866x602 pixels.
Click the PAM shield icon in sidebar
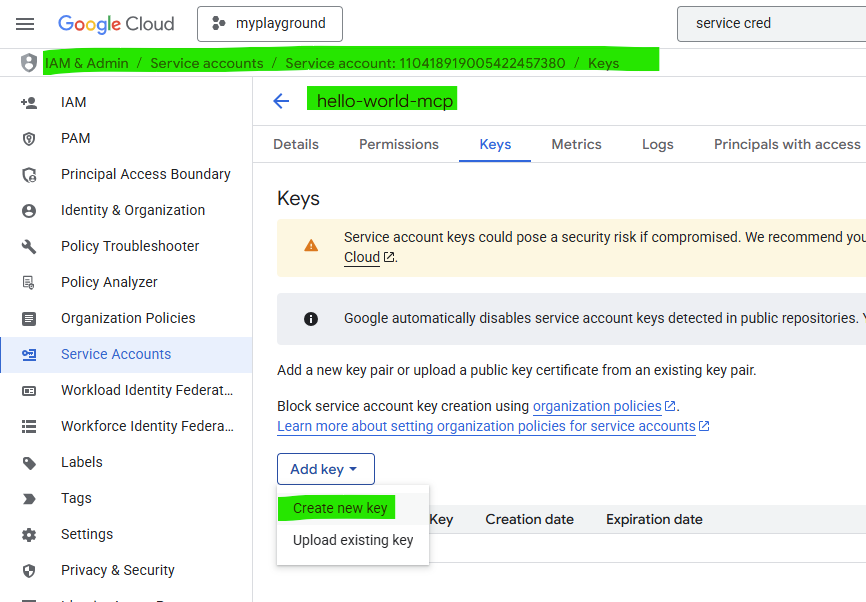(29, 138)
